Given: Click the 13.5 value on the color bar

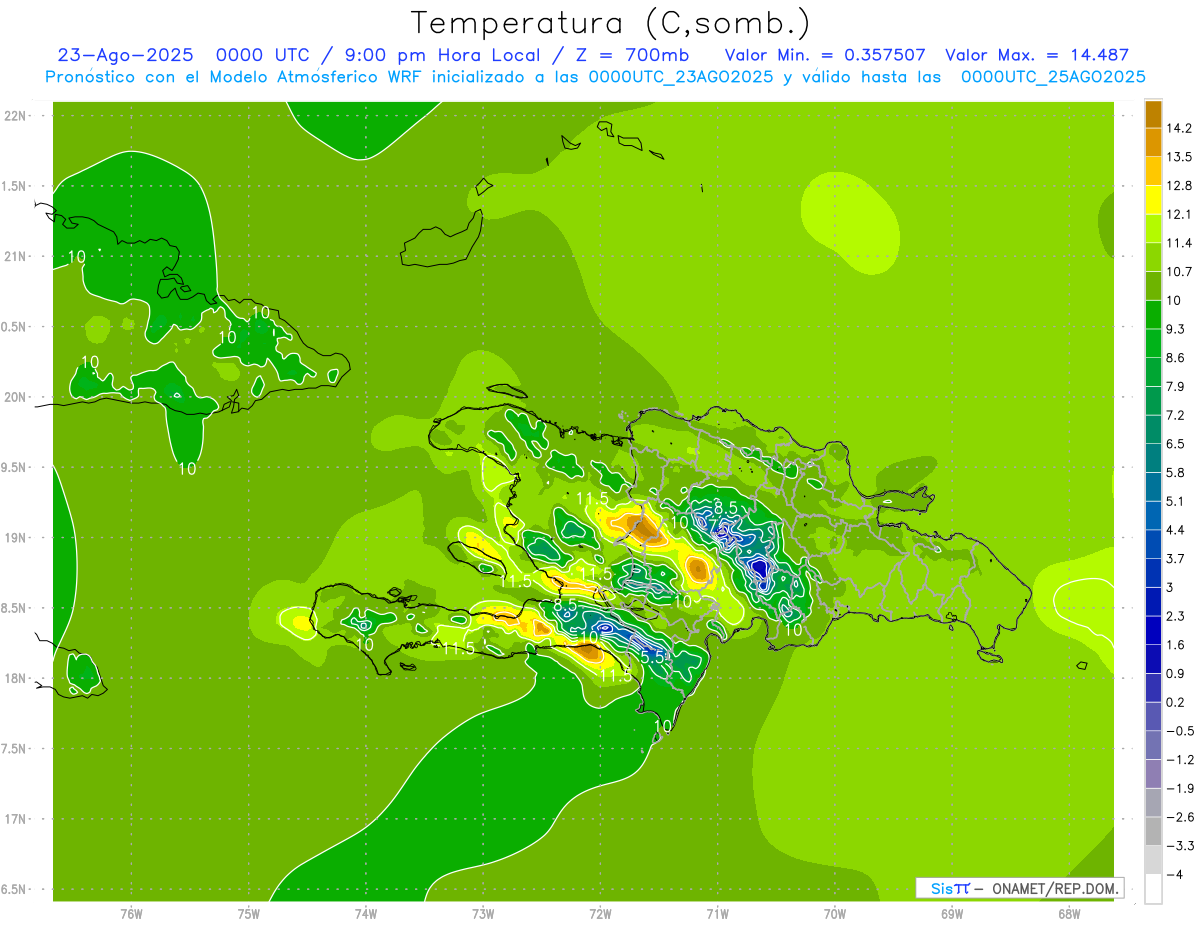Looking at the screenshot, I should pyautogui.click(x=1178, y=157).
